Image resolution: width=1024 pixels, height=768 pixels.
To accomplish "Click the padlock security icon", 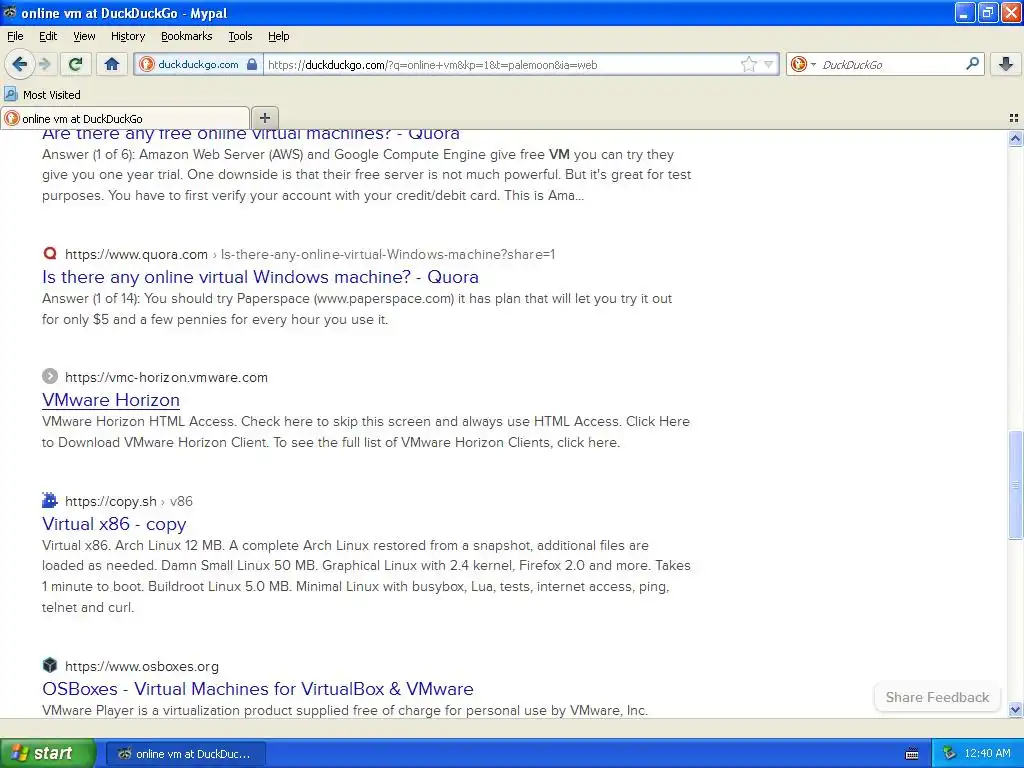I will click(252, 64).
